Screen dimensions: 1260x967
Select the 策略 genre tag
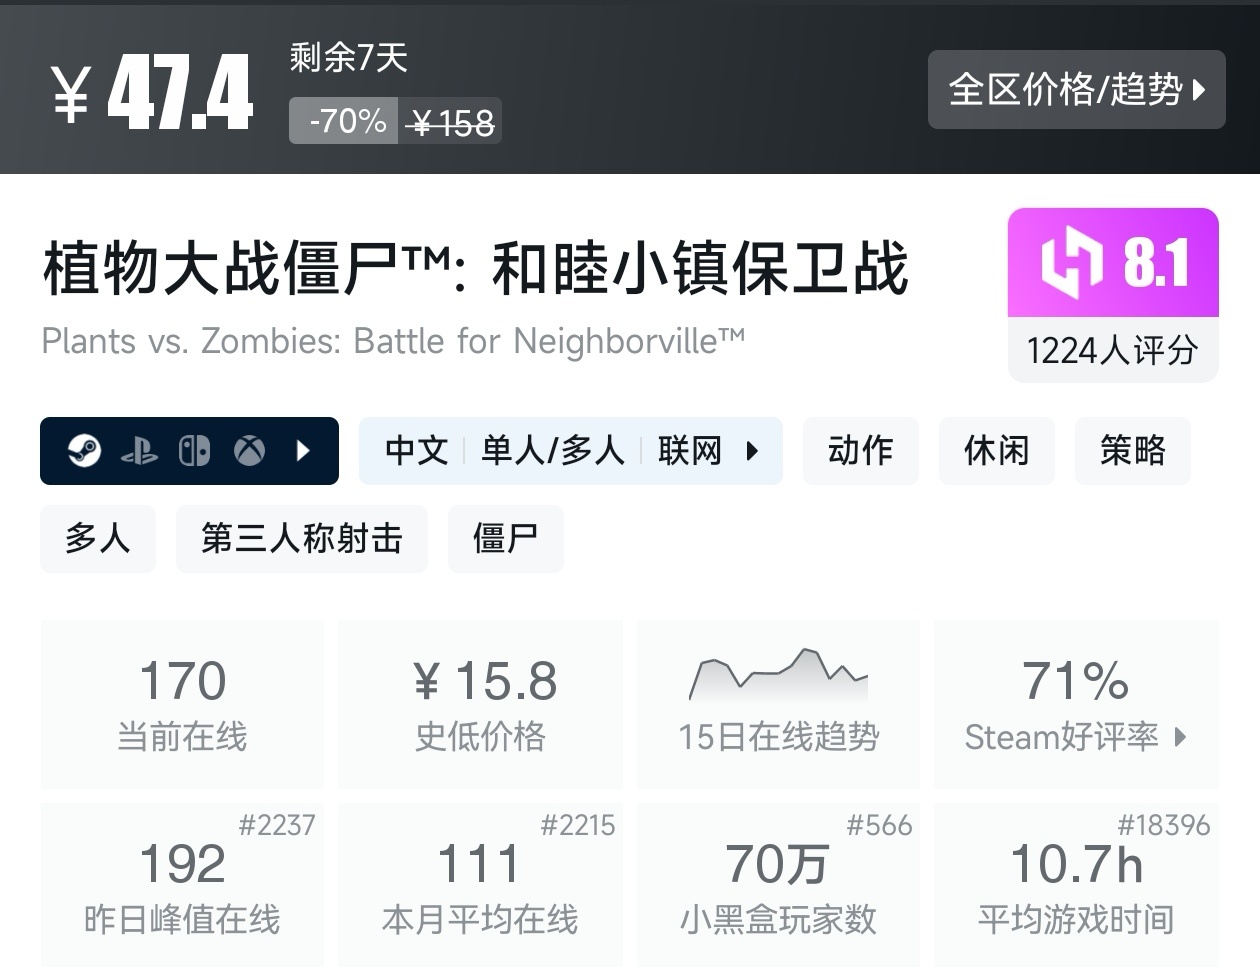pyautogui.click(x=1132, y=451)
